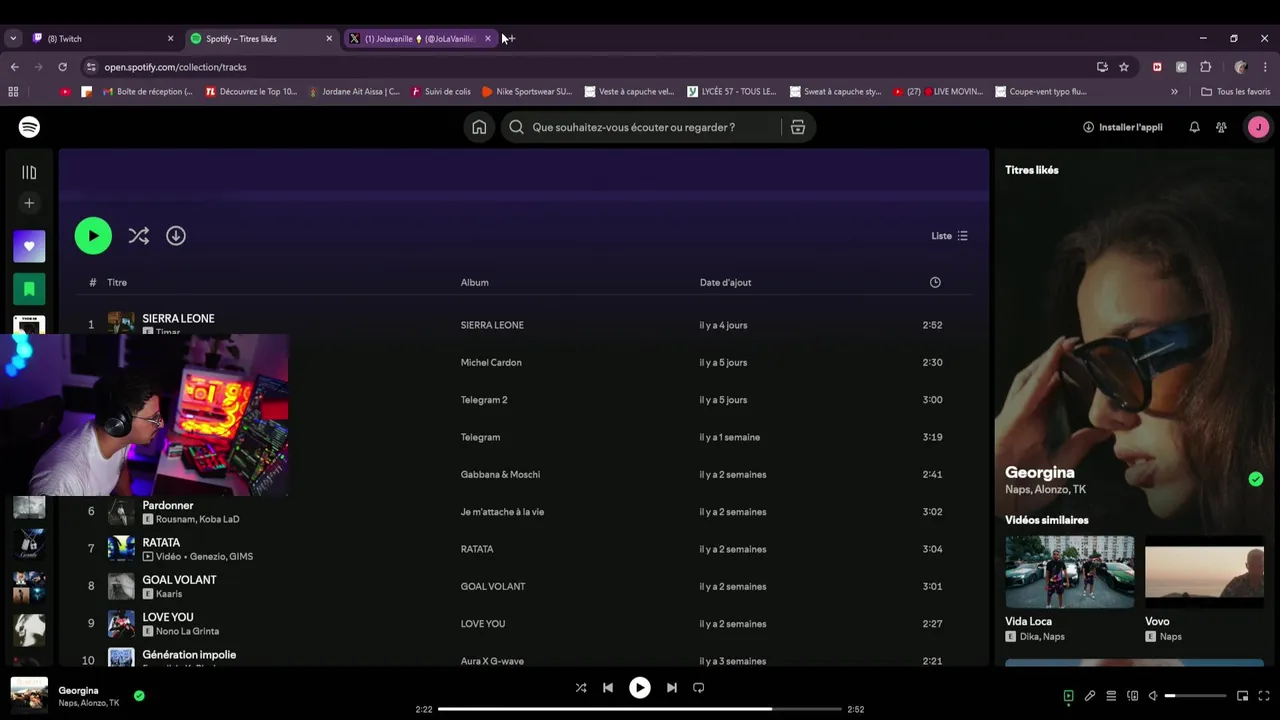The height and width of the screenshot is (720, 1280).
Task: Open lyrics microphone icon
Action: (x=1090, y=696)
